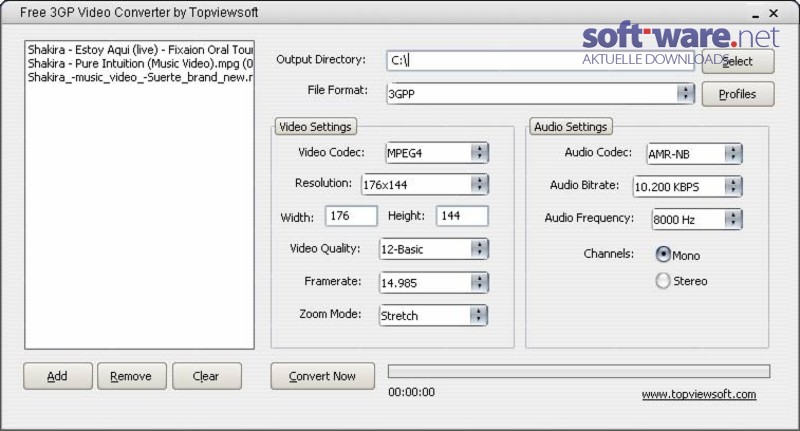The image size is (800, 431).
Task: Click the Add button
Action: pyautogui.click(x=58, y=376)
